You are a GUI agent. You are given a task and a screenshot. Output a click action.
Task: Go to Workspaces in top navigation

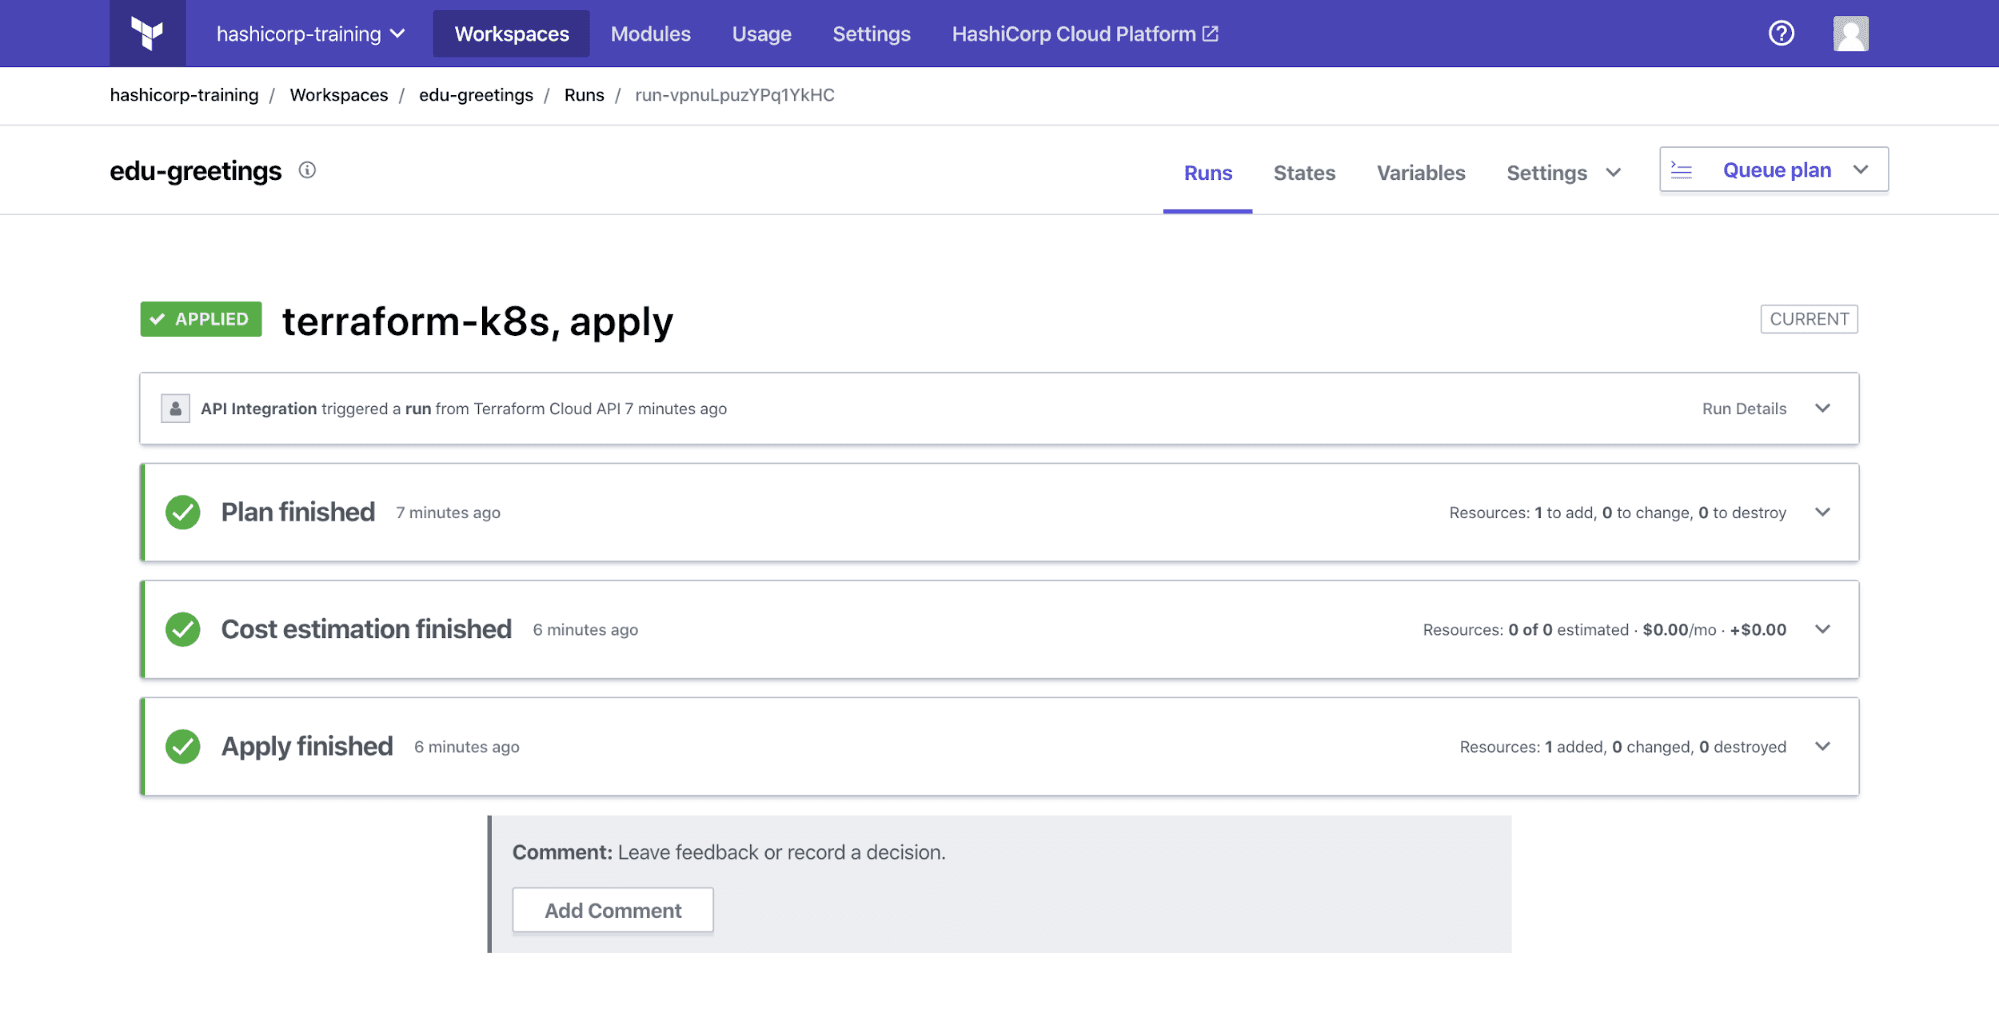[511, 33]
